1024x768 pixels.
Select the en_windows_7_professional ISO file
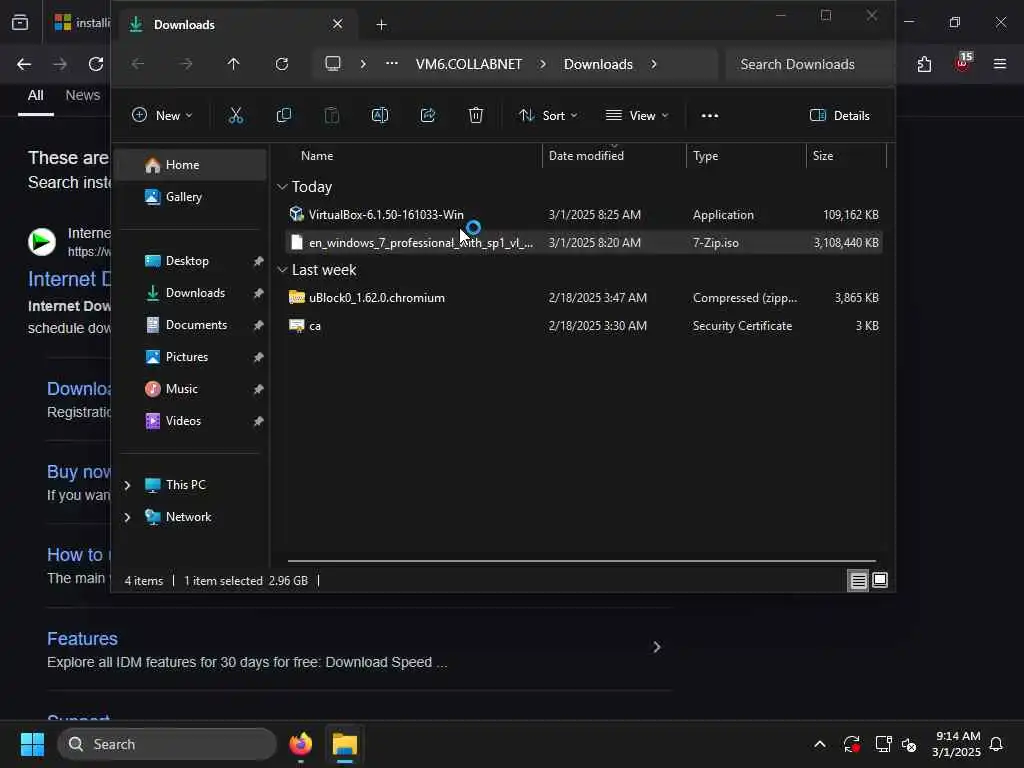[584, 242]
